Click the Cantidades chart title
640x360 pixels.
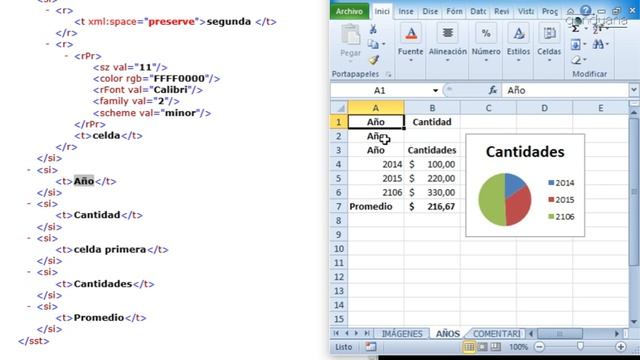(x=525, y=152)
